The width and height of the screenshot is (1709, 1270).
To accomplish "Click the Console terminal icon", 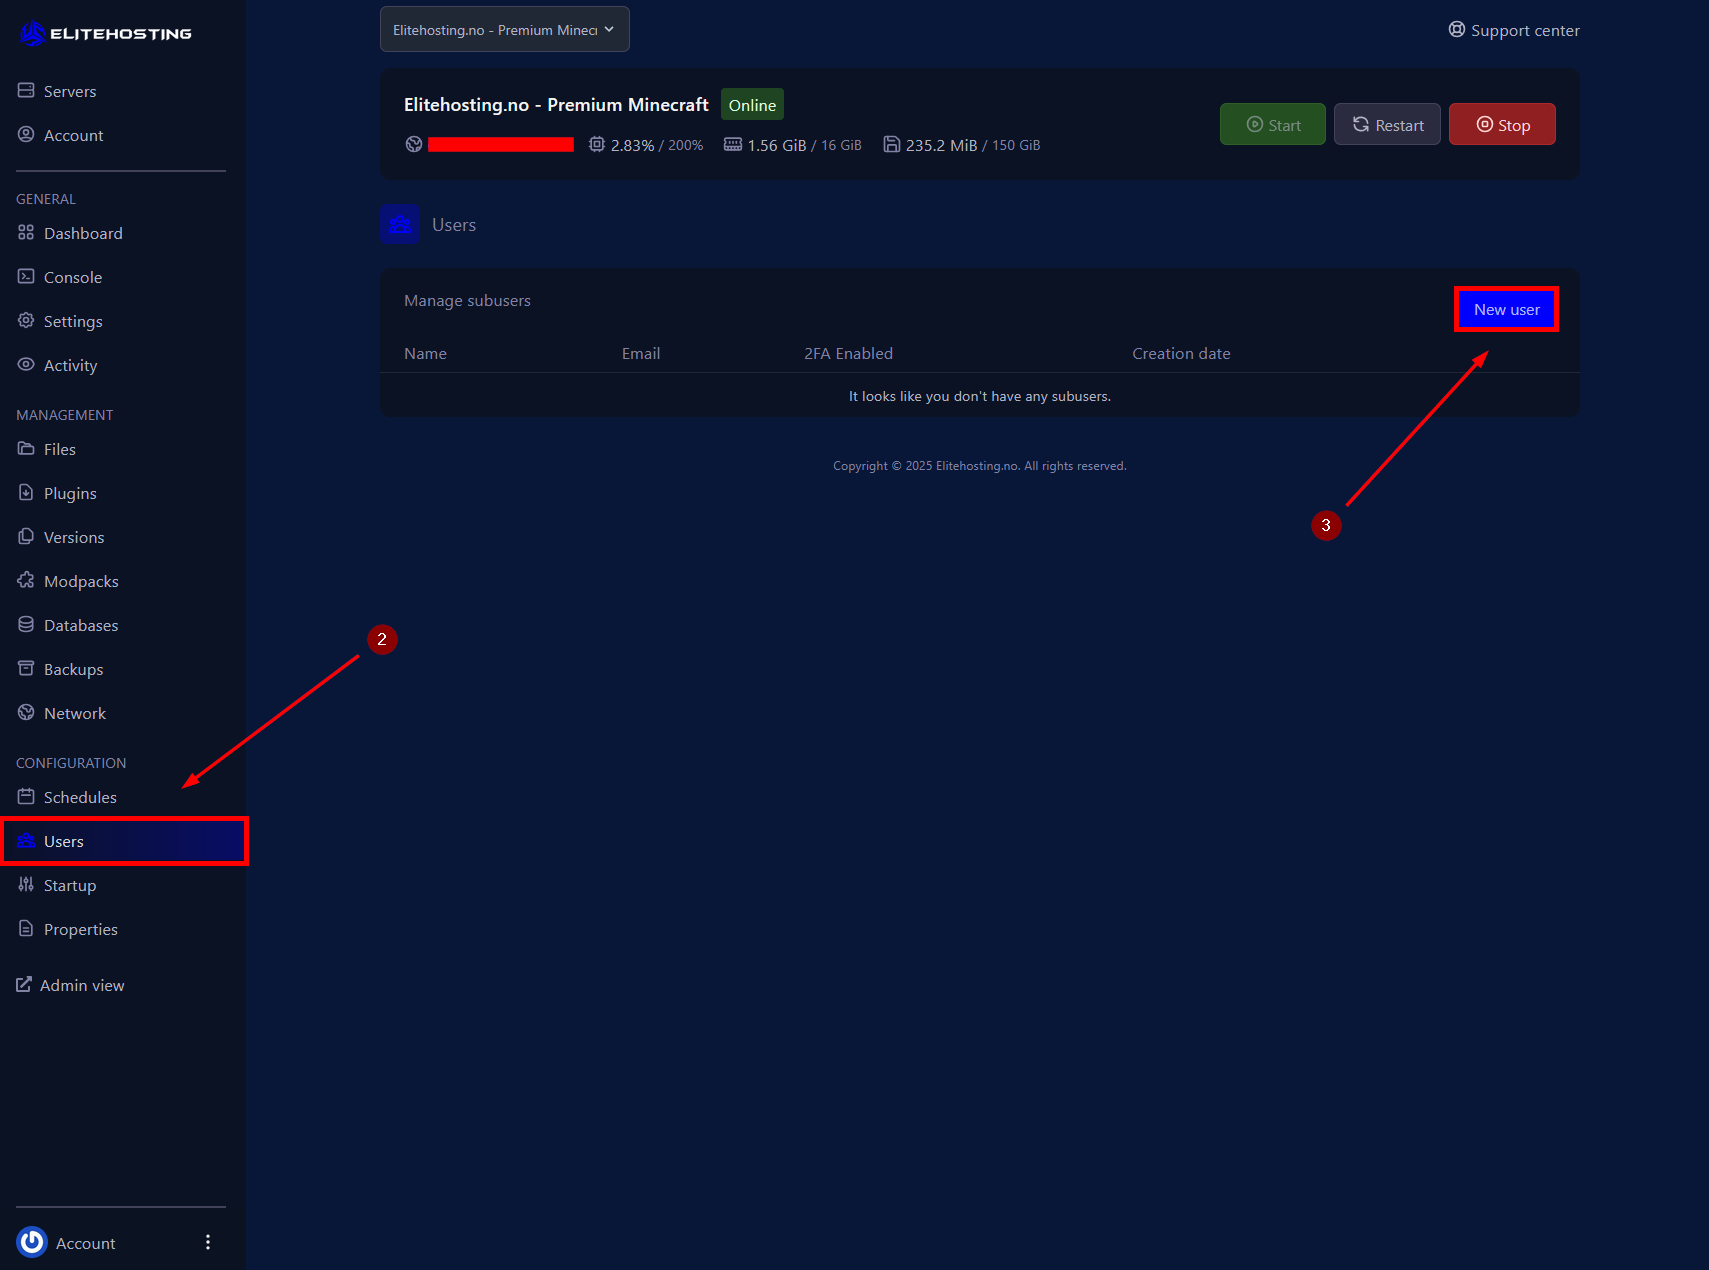I will [26, 276].
